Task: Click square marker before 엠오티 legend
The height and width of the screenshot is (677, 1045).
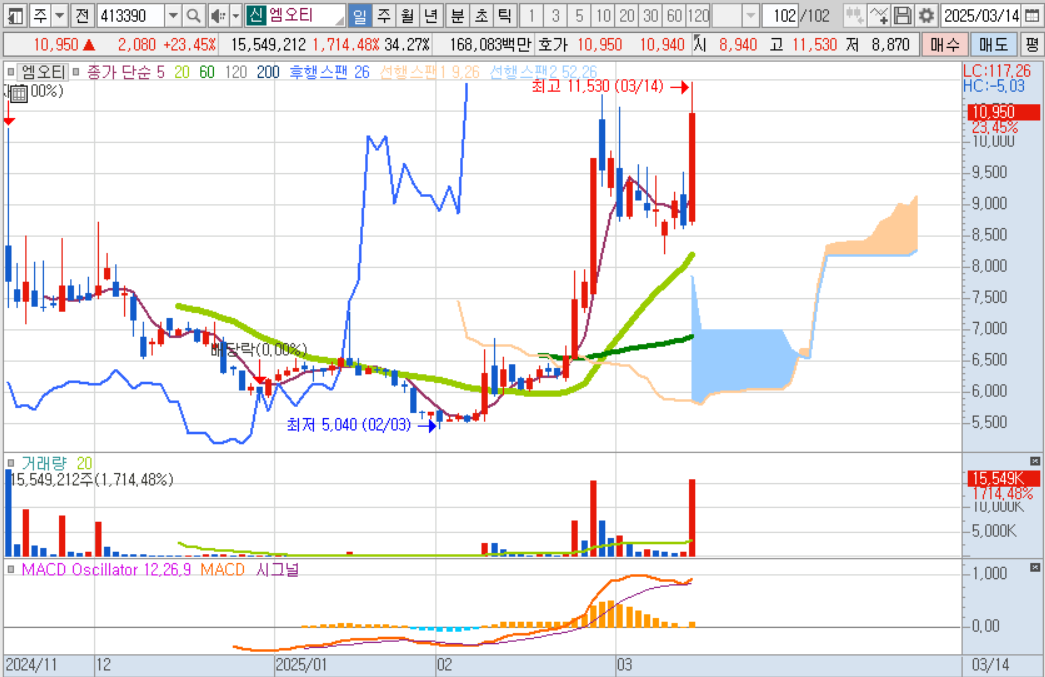Action: (11, 71)
